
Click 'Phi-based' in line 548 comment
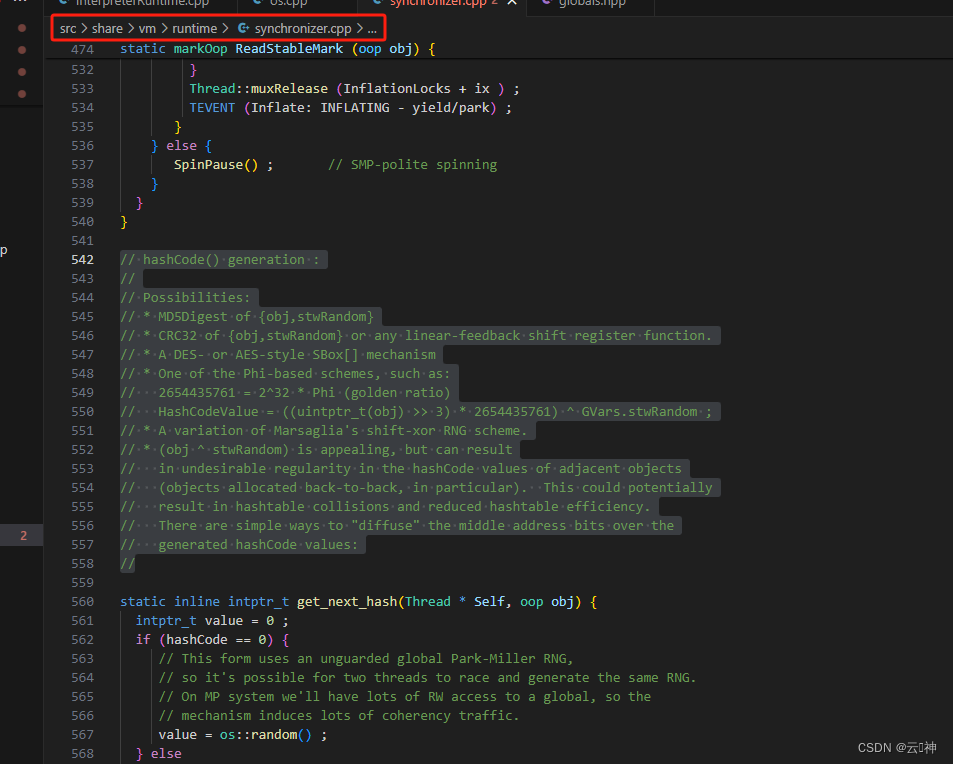pos(278,374)
